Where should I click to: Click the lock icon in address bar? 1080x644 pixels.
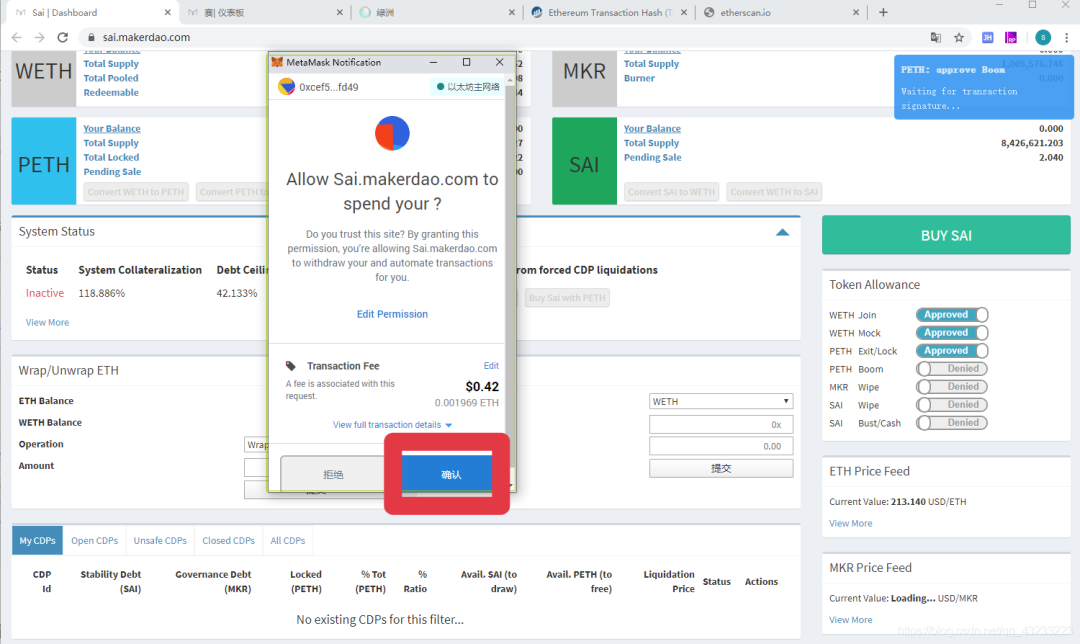(x=91, y=37)
